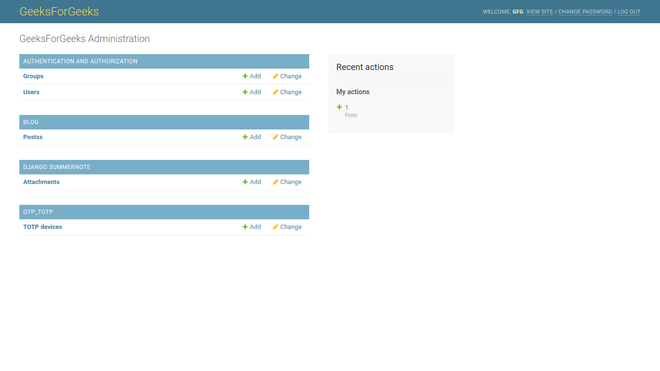Click the pencil icon beside Groups Change
Viewport: 660px width, 371px height.
coord(275,76)
